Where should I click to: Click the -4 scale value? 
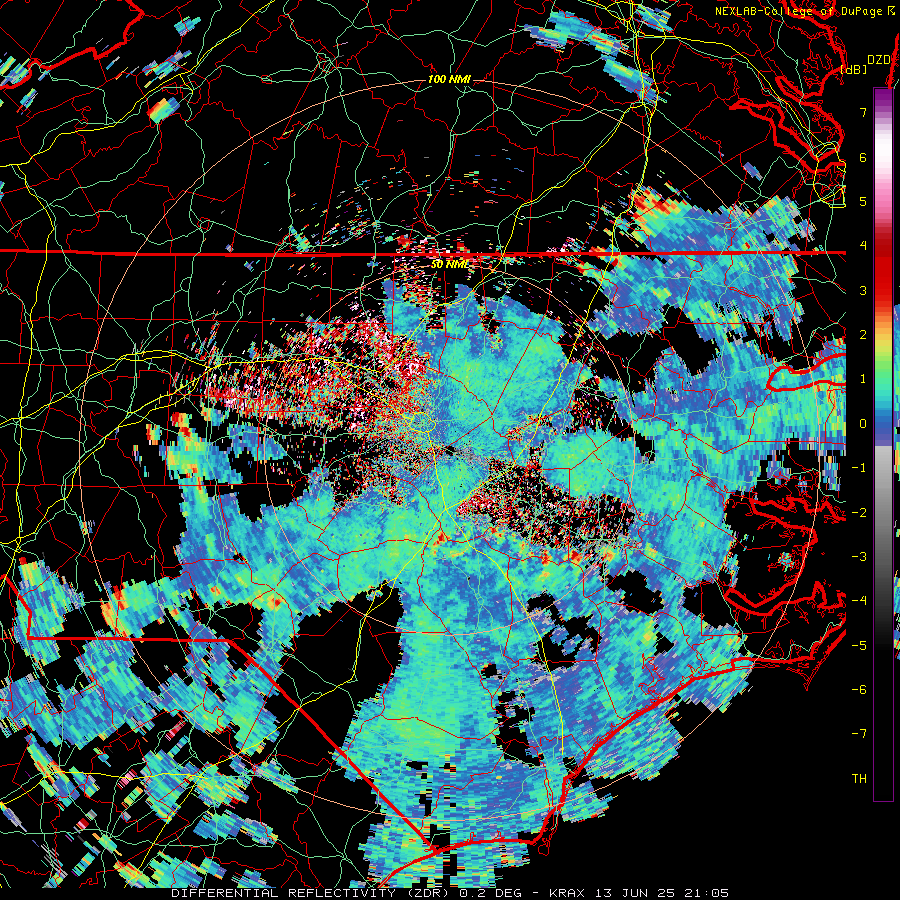[x=859, y=601]
